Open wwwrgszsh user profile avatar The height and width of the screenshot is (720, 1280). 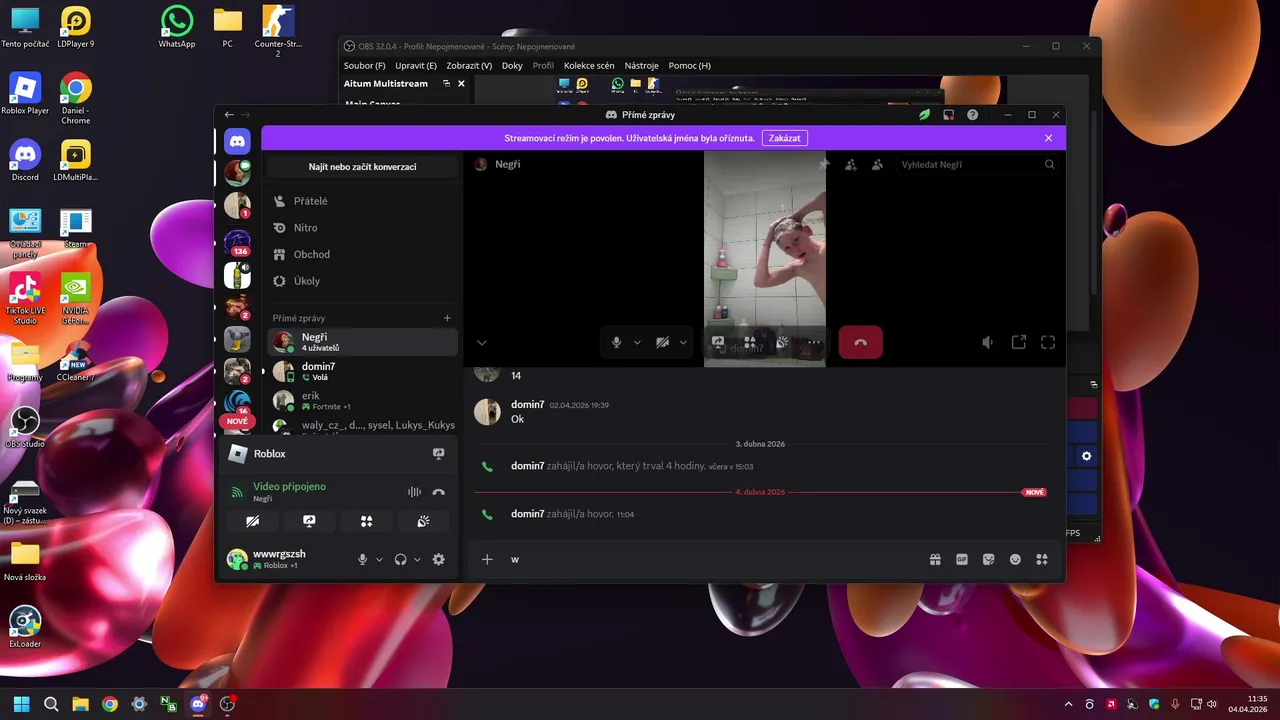pyautogui.click(x=237, y=559)
